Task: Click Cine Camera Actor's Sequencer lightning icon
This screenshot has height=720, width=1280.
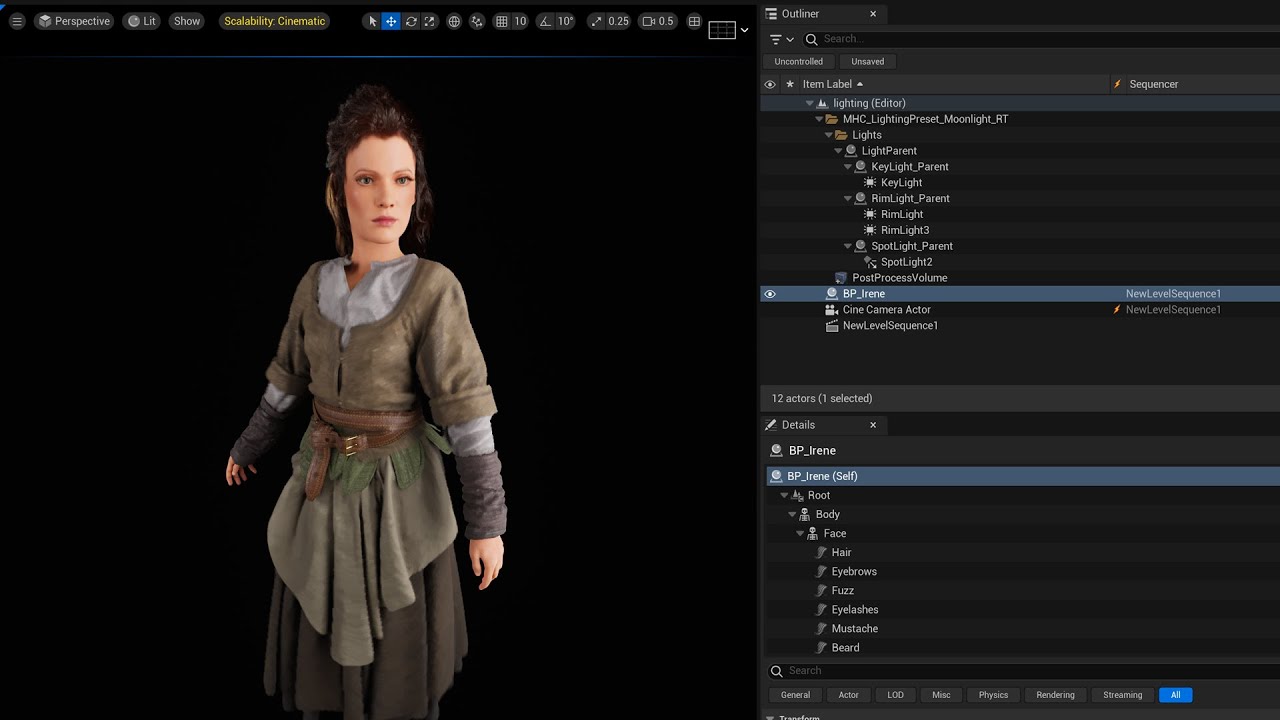Action: coord(1117,310)
